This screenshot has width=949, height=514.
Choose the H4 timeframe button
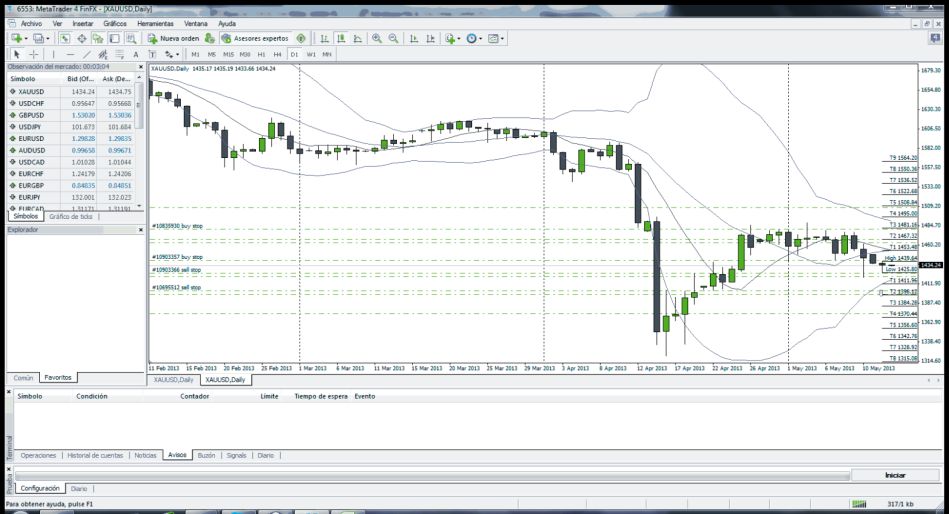pyautogui.click(x=277, y=54)
